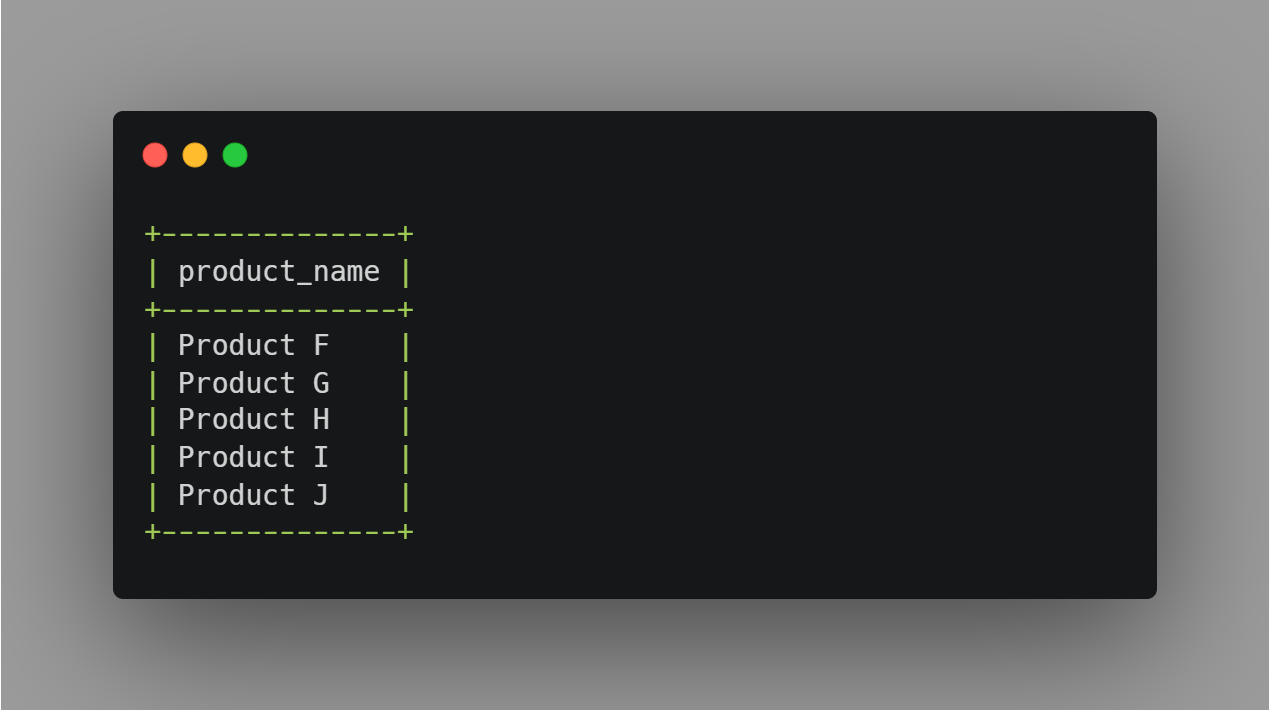Screen dimensions: 1270x710
Task: Click the bottom-left plus corner of table
Action: pos(152,532)
